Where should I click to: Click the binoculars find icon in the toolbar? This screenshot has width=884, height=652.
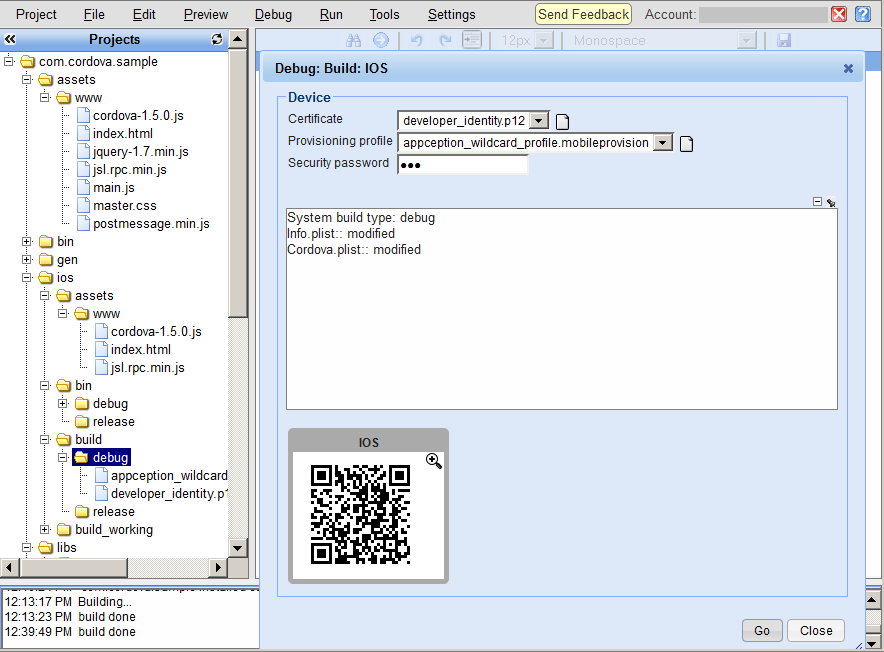pos(353,41)
